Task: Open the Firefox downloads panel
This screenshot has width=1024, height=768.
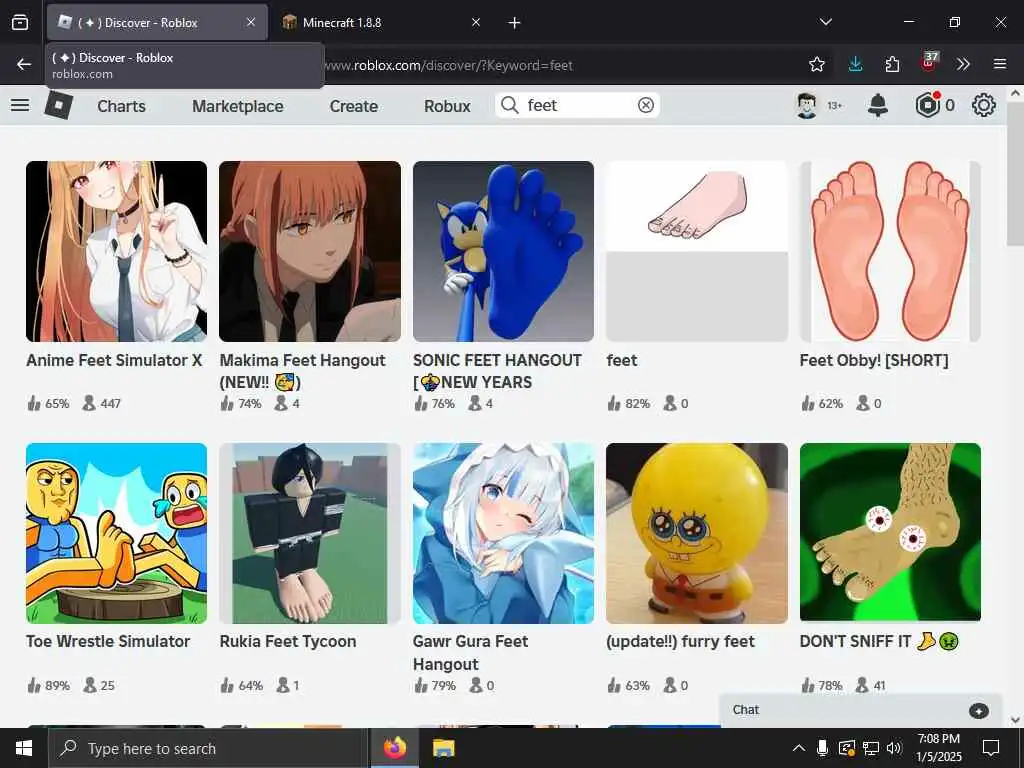Action: click(x=856, y=64)
